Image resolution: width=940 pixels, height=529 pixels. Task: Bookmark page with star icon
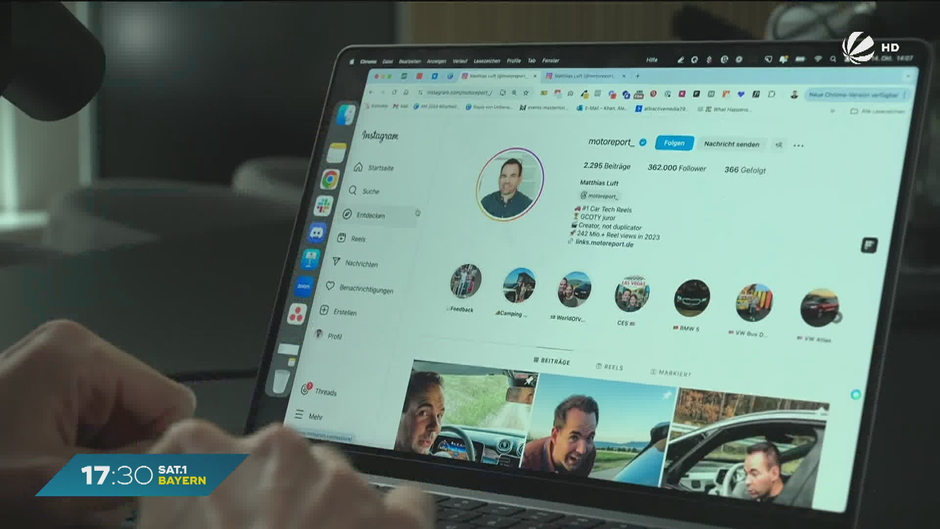click(x=526, y=93)
